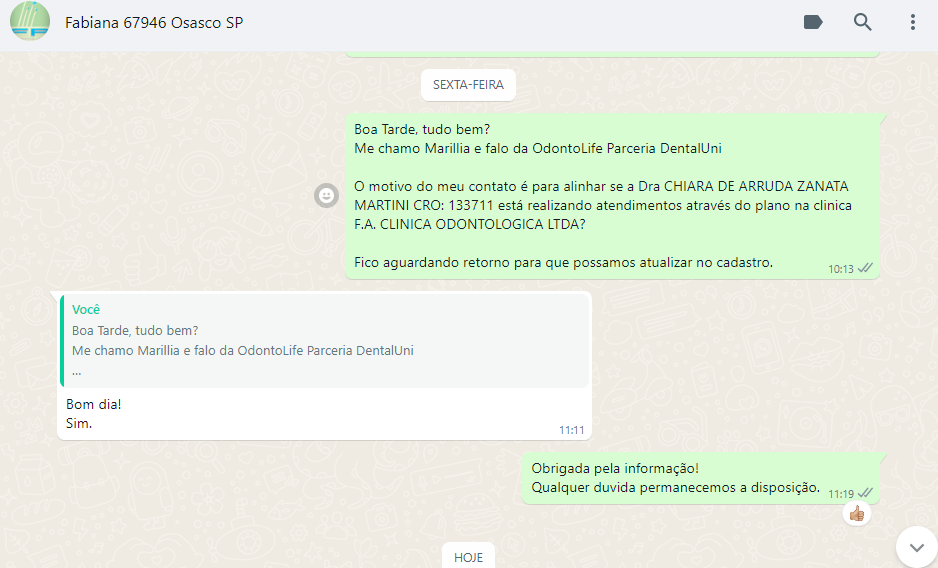938x568 pixels.
Task: Open contact info for Fabiana 67946 Osasco SP
Action: coord(154,22)
